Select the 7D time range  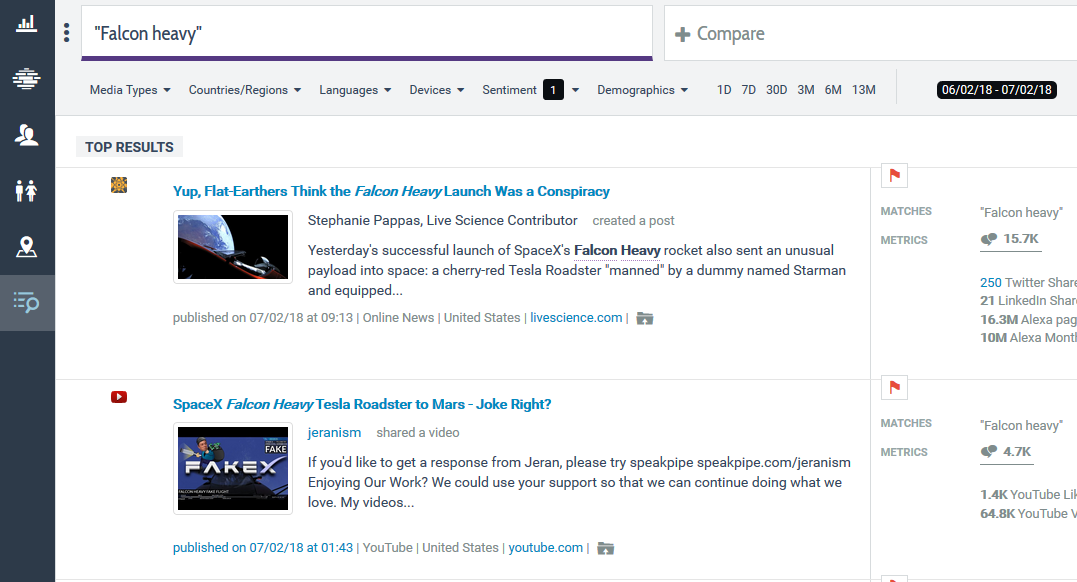pyautogui.click(x=749, y=90)
